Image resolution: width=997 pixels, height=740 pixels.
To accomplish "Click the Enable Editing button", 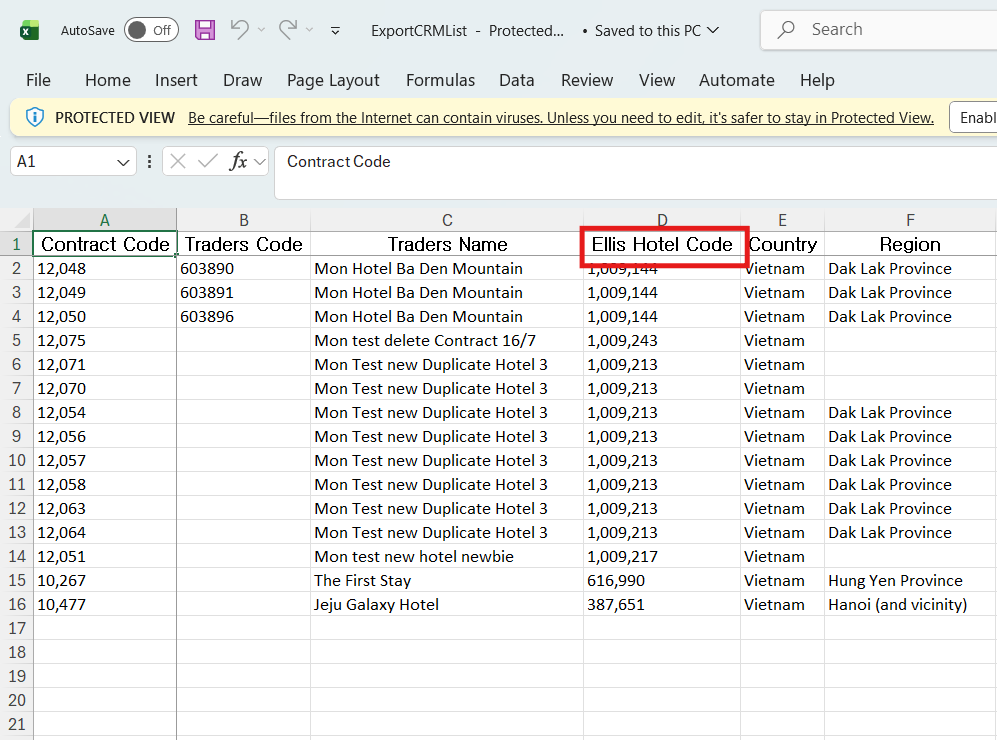I will (975, 118).
